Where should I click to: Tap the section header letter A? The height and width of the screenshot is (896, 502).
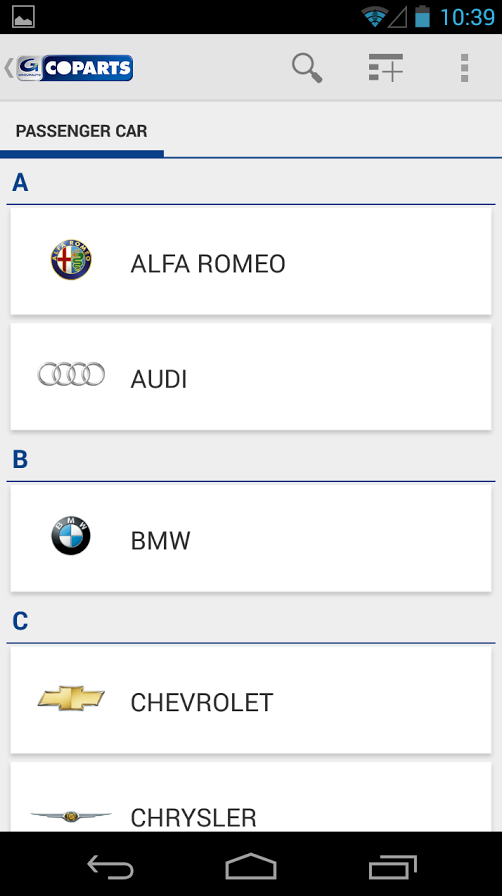tap(20, 183)
